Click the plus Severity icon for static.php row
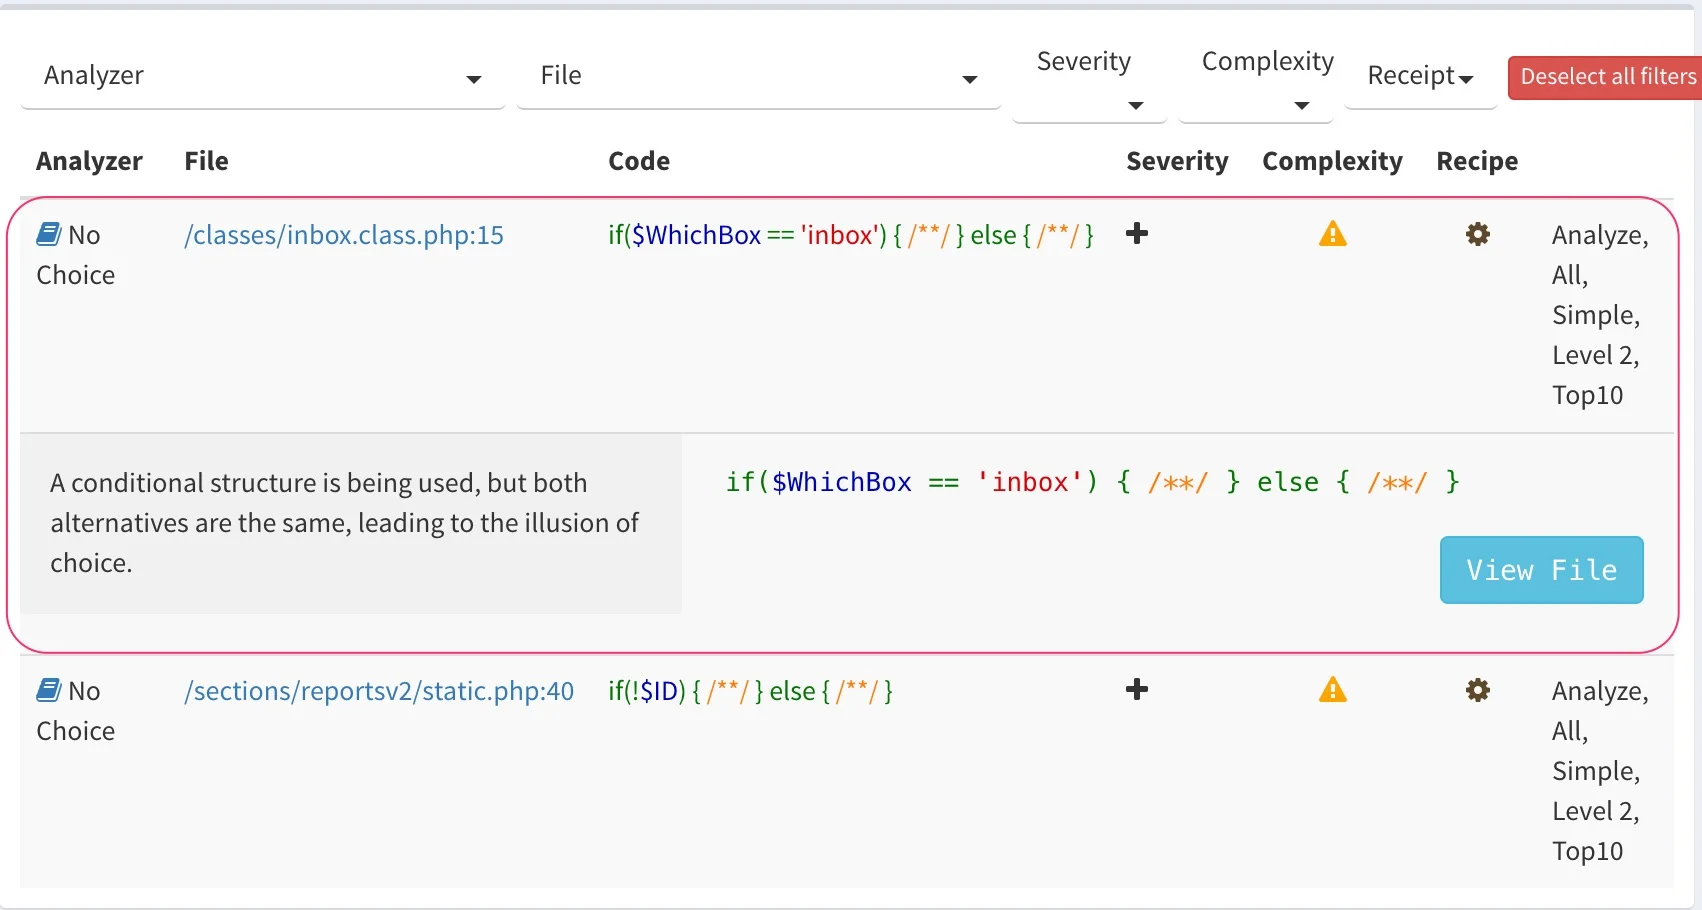The width and height of the screenshot is (1702, 910). tap(1136, 689)
